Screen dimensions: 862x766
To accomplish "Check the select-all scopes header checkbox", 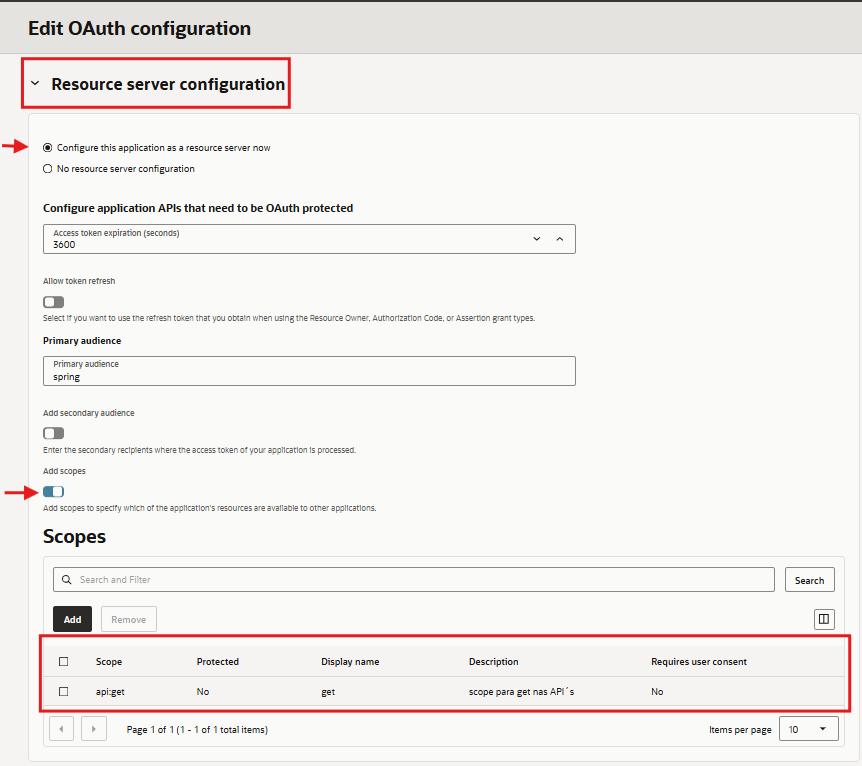I will coord(64,662).
